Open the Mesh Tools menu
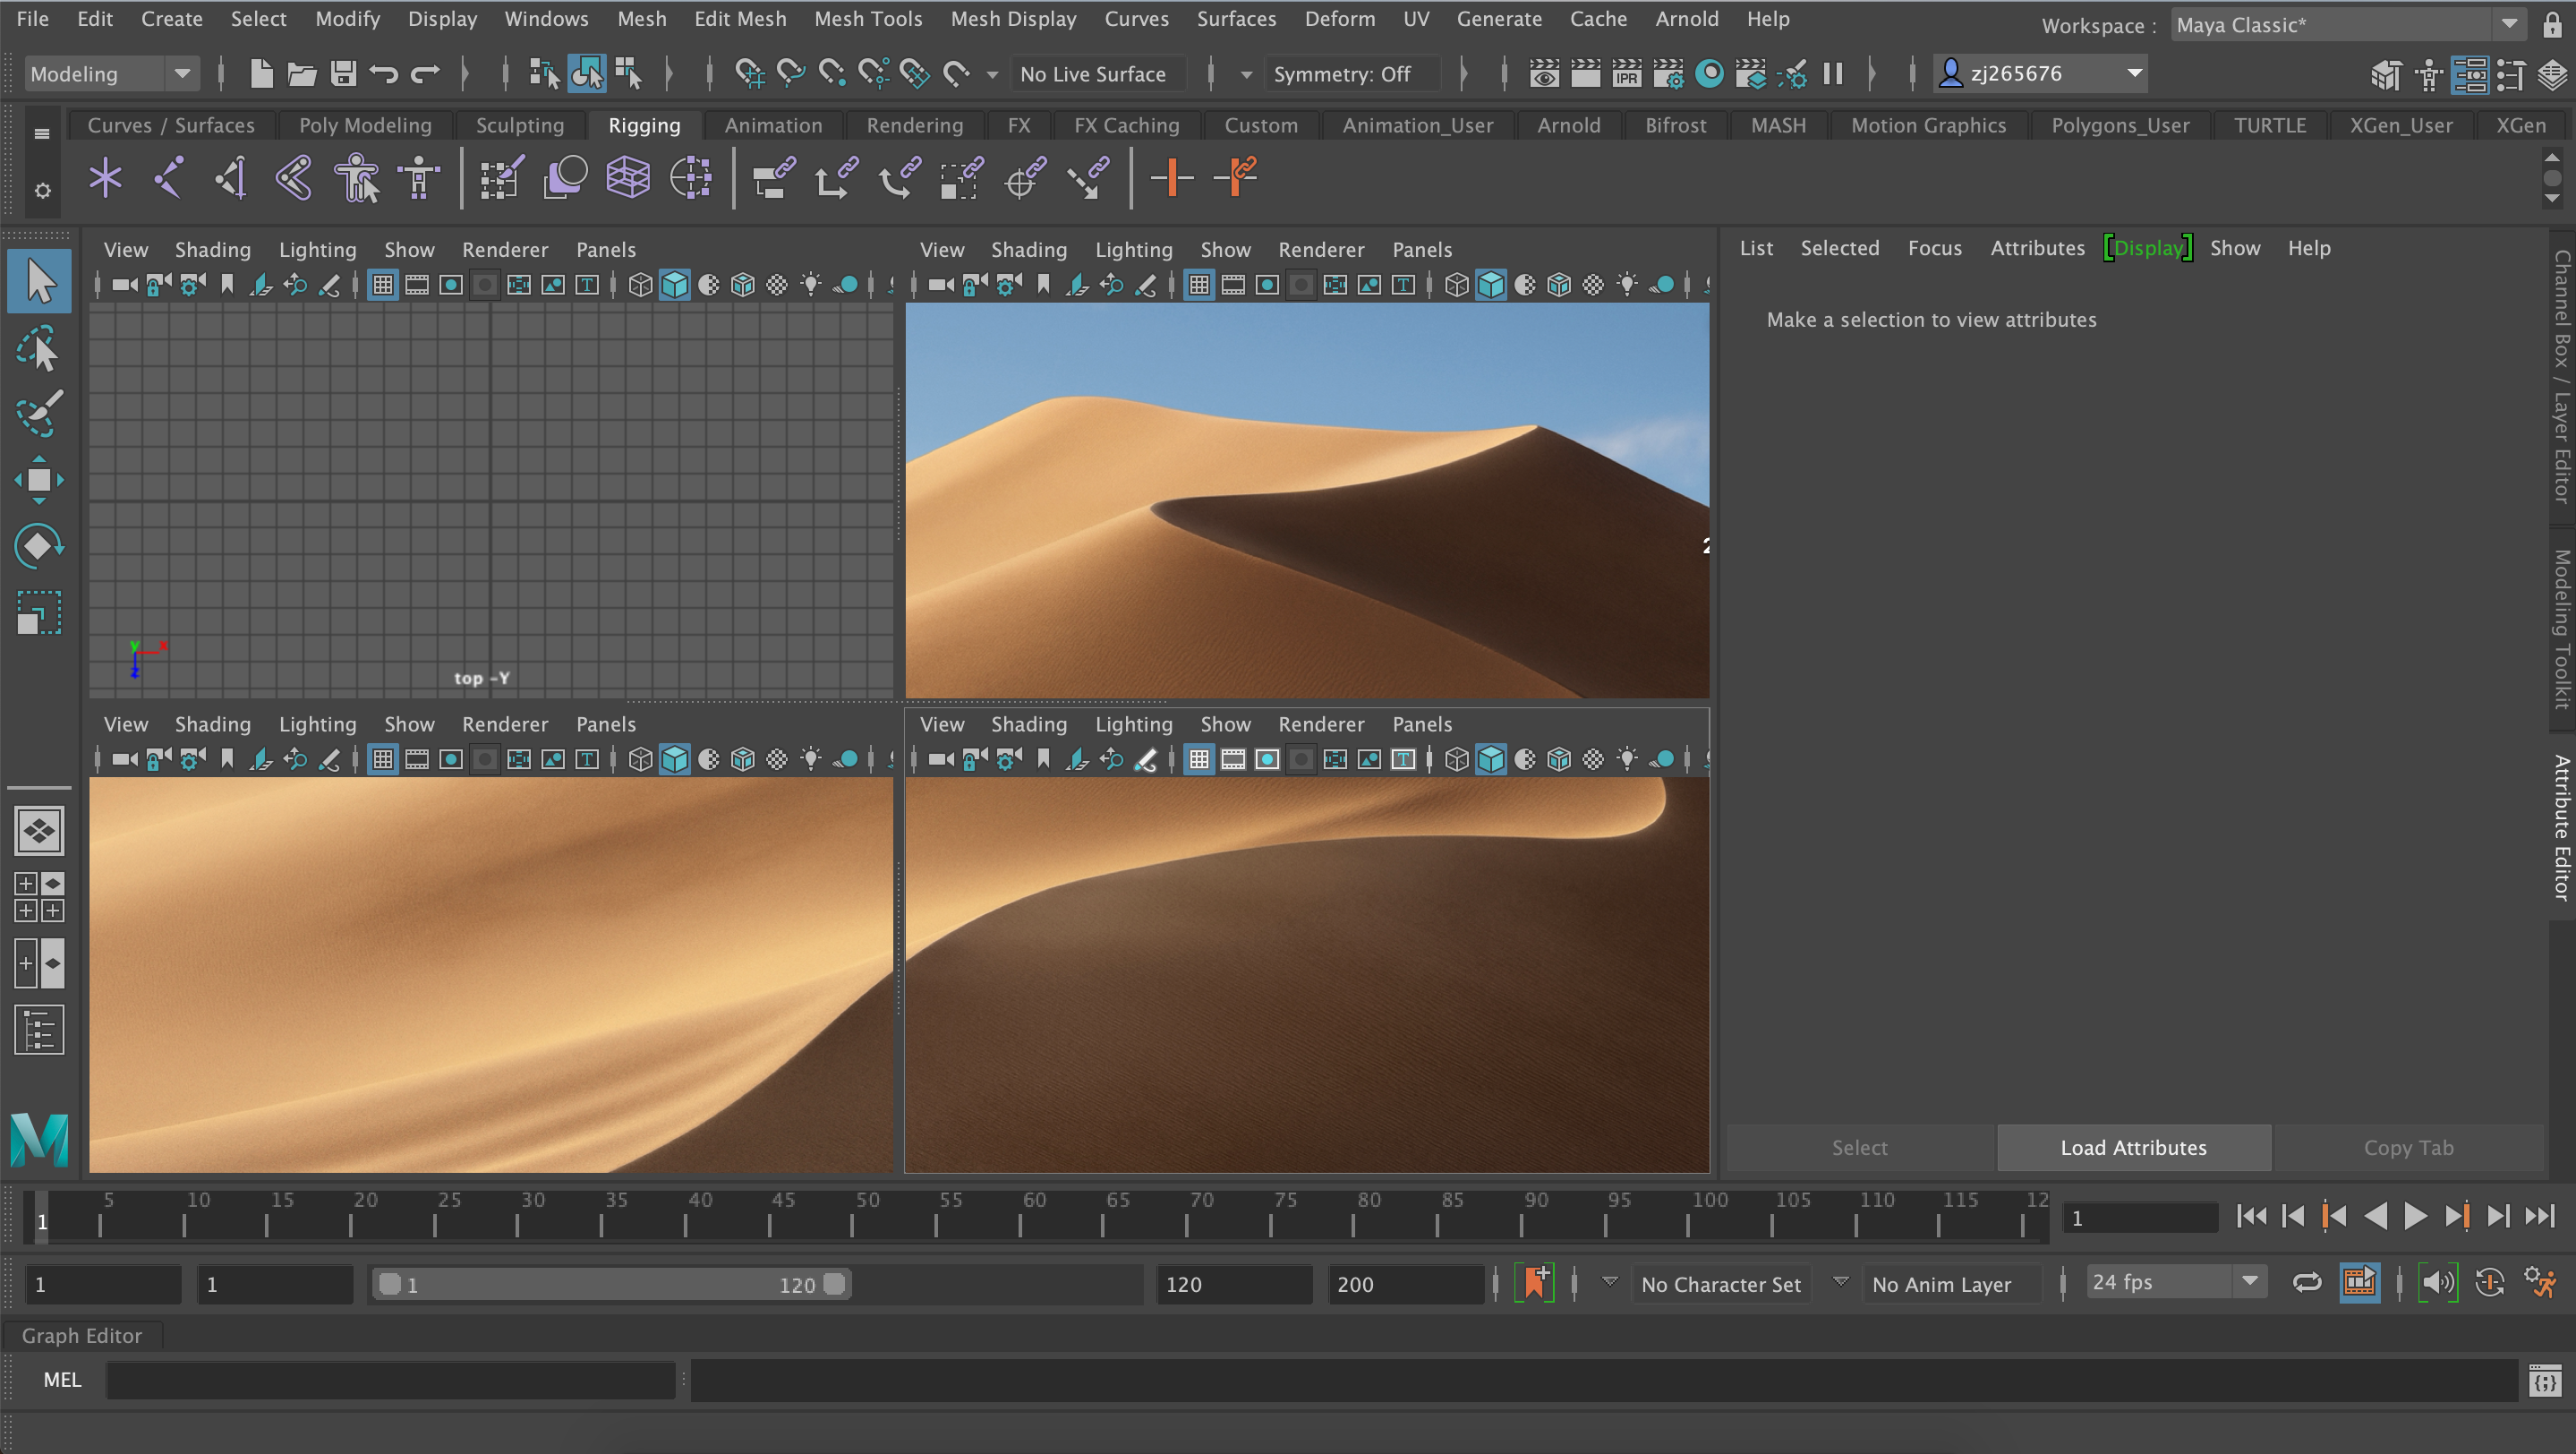 pyautogui.click(x=867, y=19)
